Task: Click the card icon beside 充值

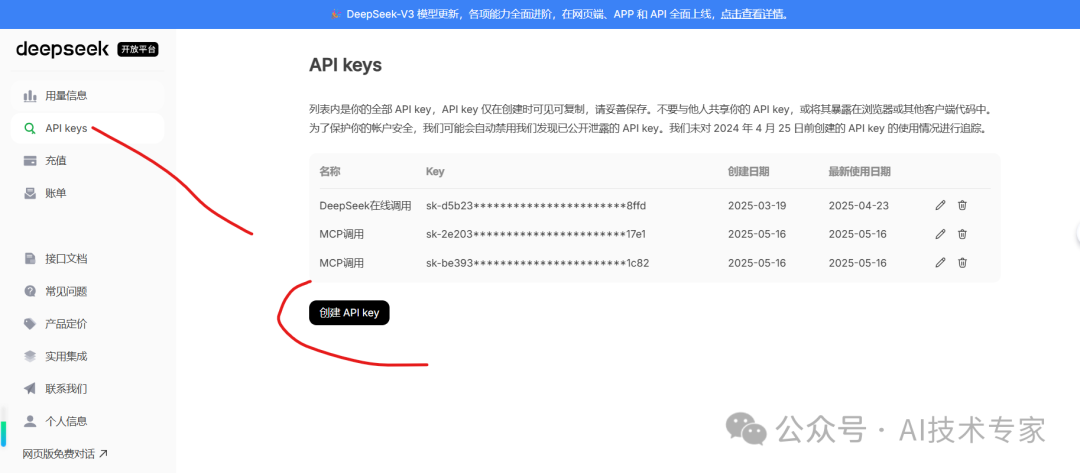Action: tap(30, 160)
